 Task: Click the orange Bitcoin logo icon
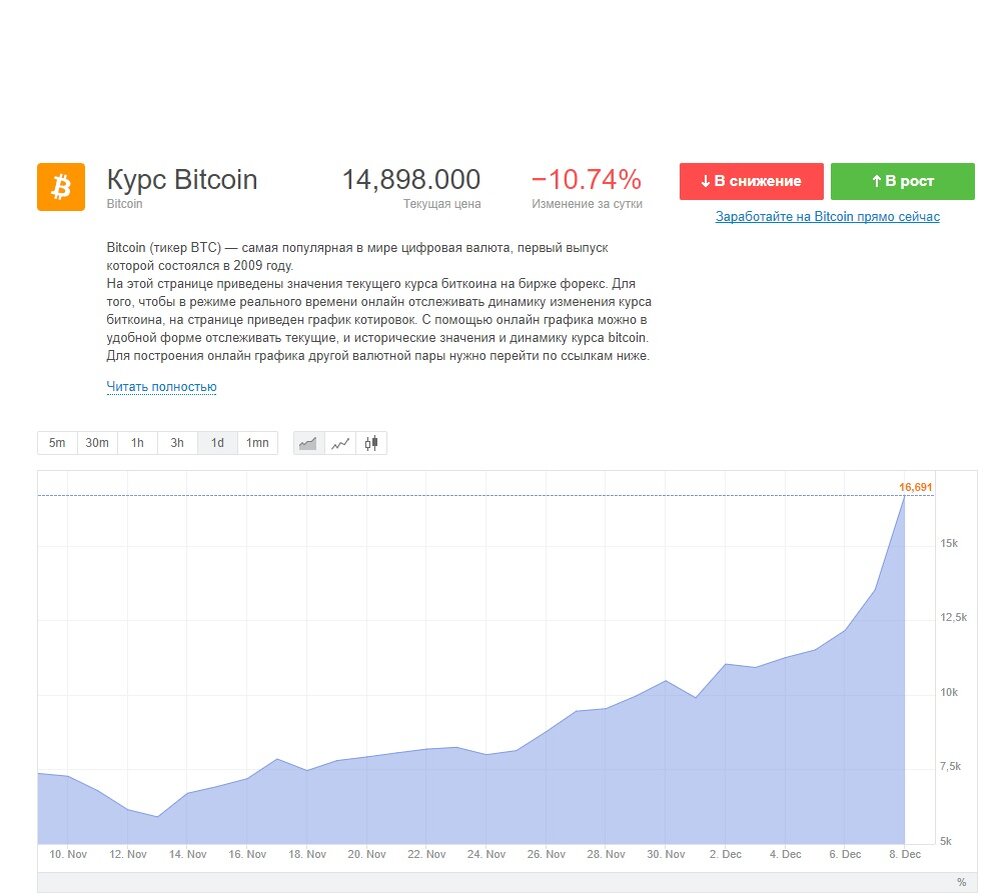tap(61, 187)
